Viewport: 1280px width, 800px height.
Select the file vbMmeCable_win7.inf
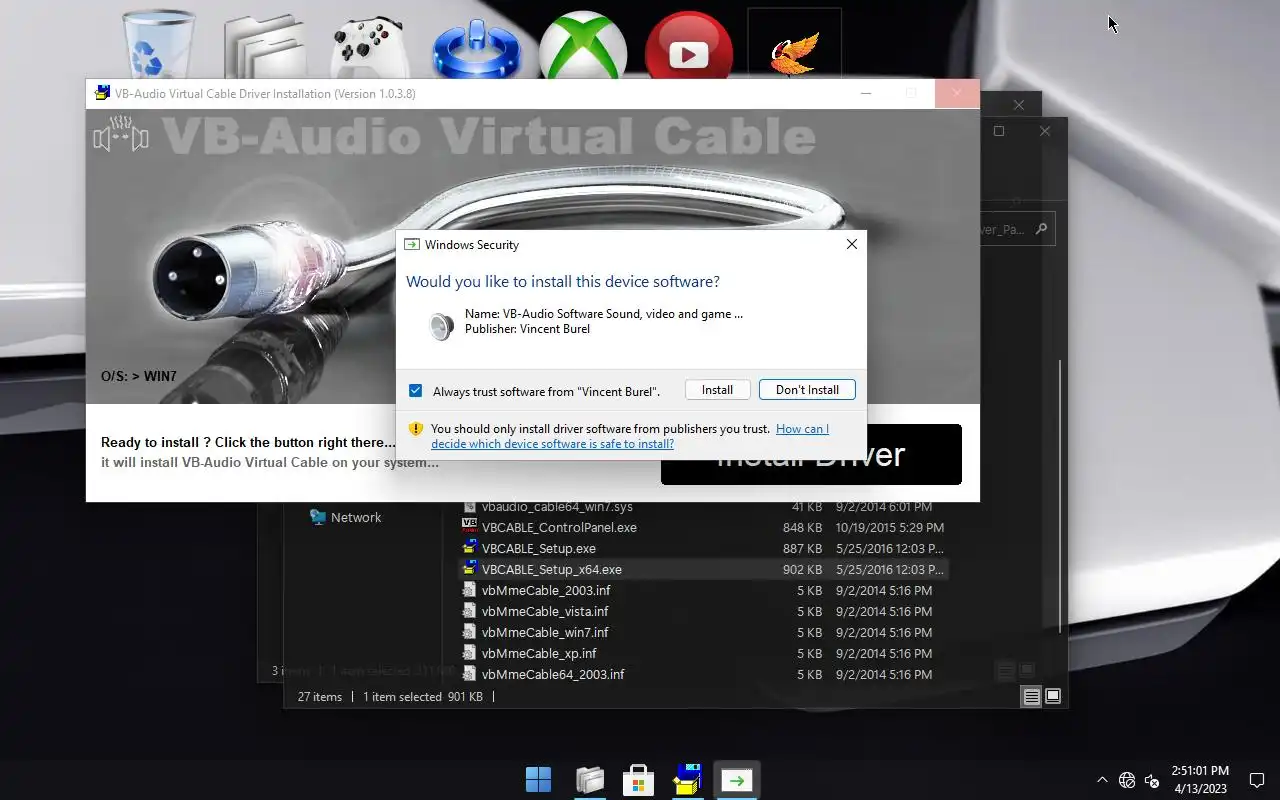[545, 632]
